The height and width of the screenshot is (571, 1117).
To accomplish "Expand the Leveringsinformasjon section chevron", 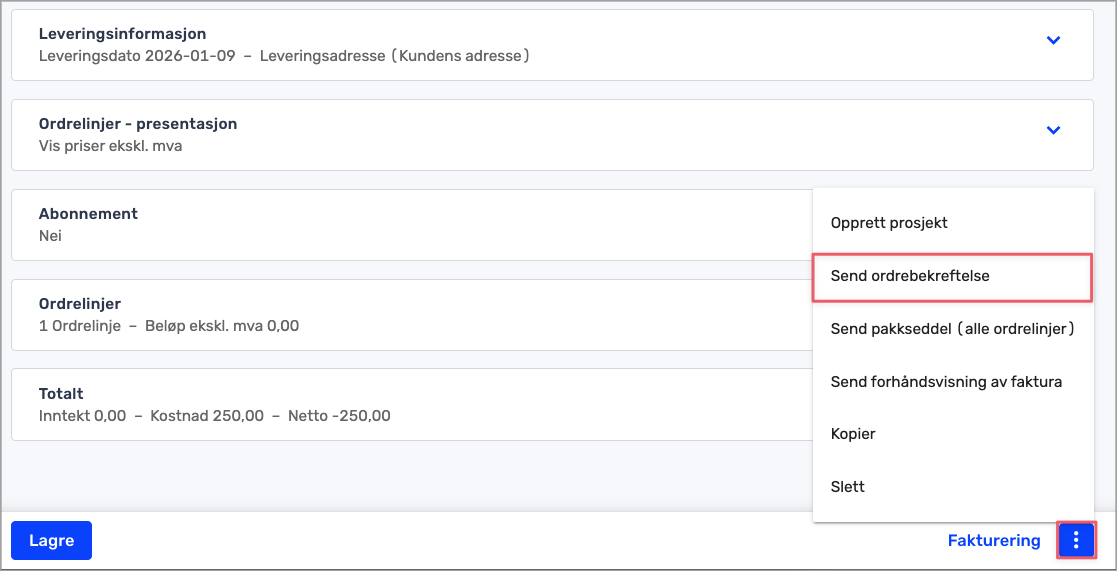I will (x=1052, y=41).
